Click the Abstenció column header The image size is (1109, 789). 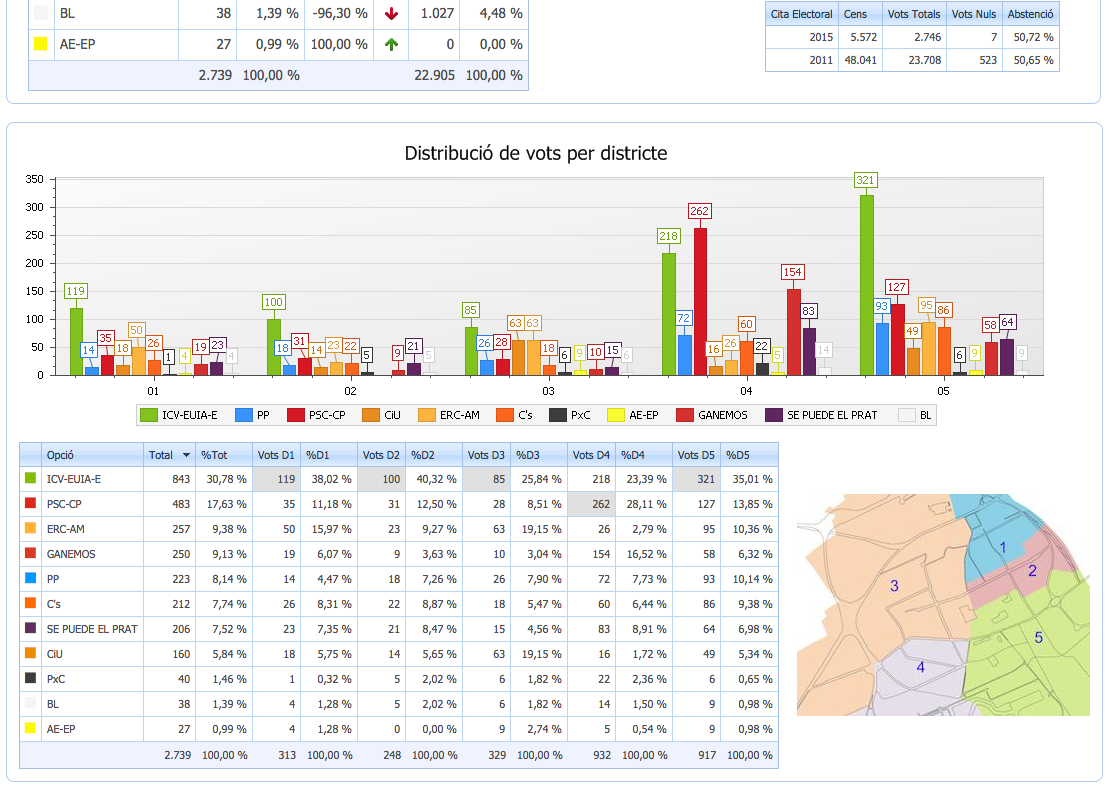(1030, 13)
